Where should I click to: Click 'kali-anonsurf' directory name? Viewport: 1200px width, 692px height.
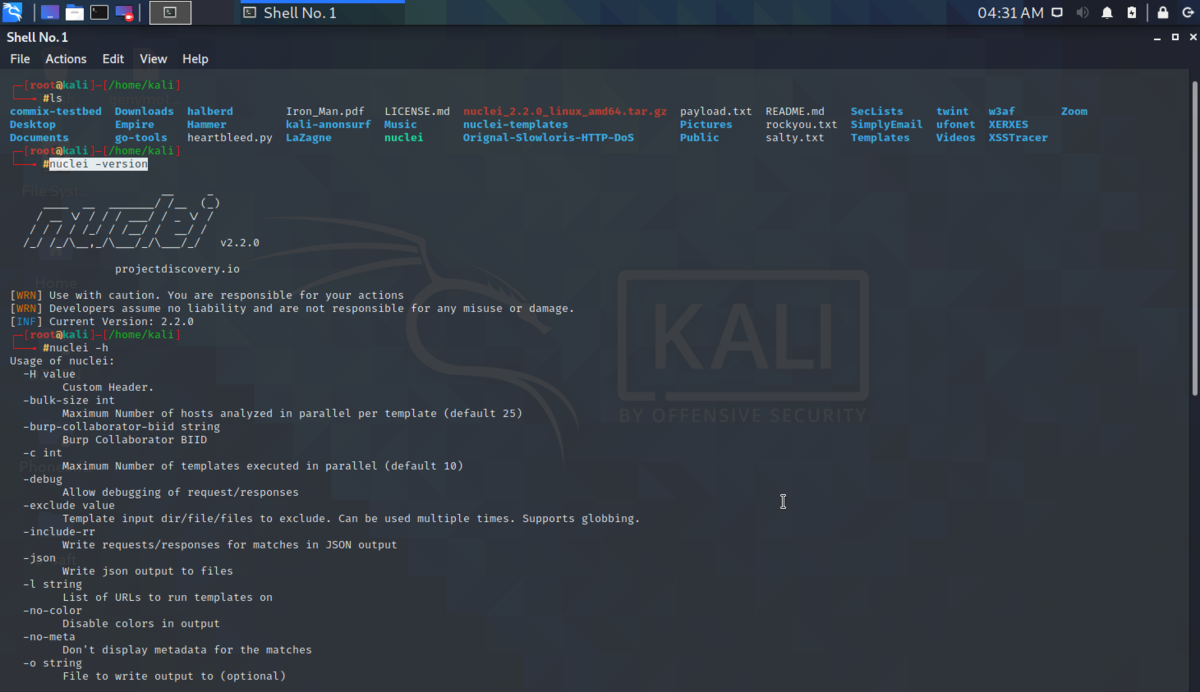click(x=328, y=124)
